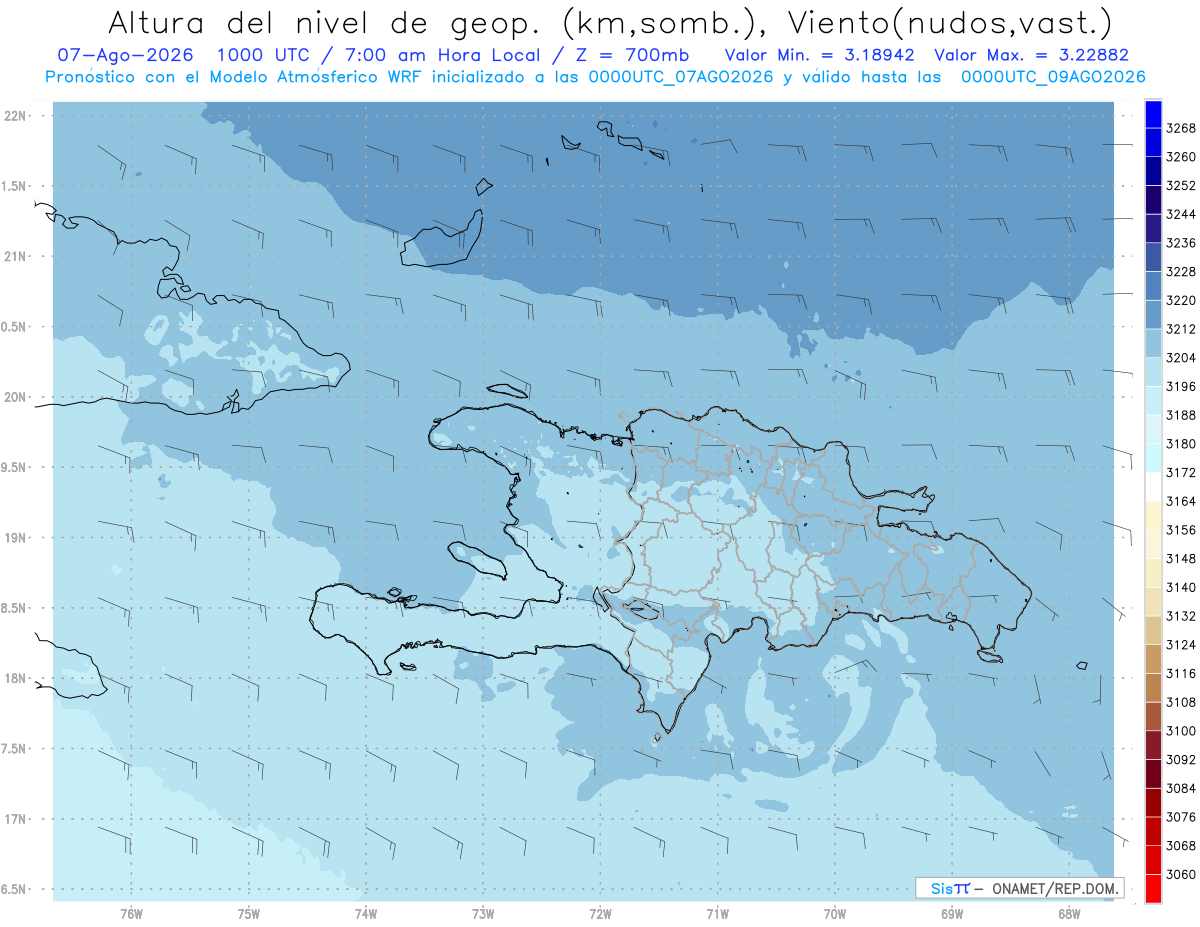
Task: Click the '17N' latitude label
Action: tap(16, 819)
